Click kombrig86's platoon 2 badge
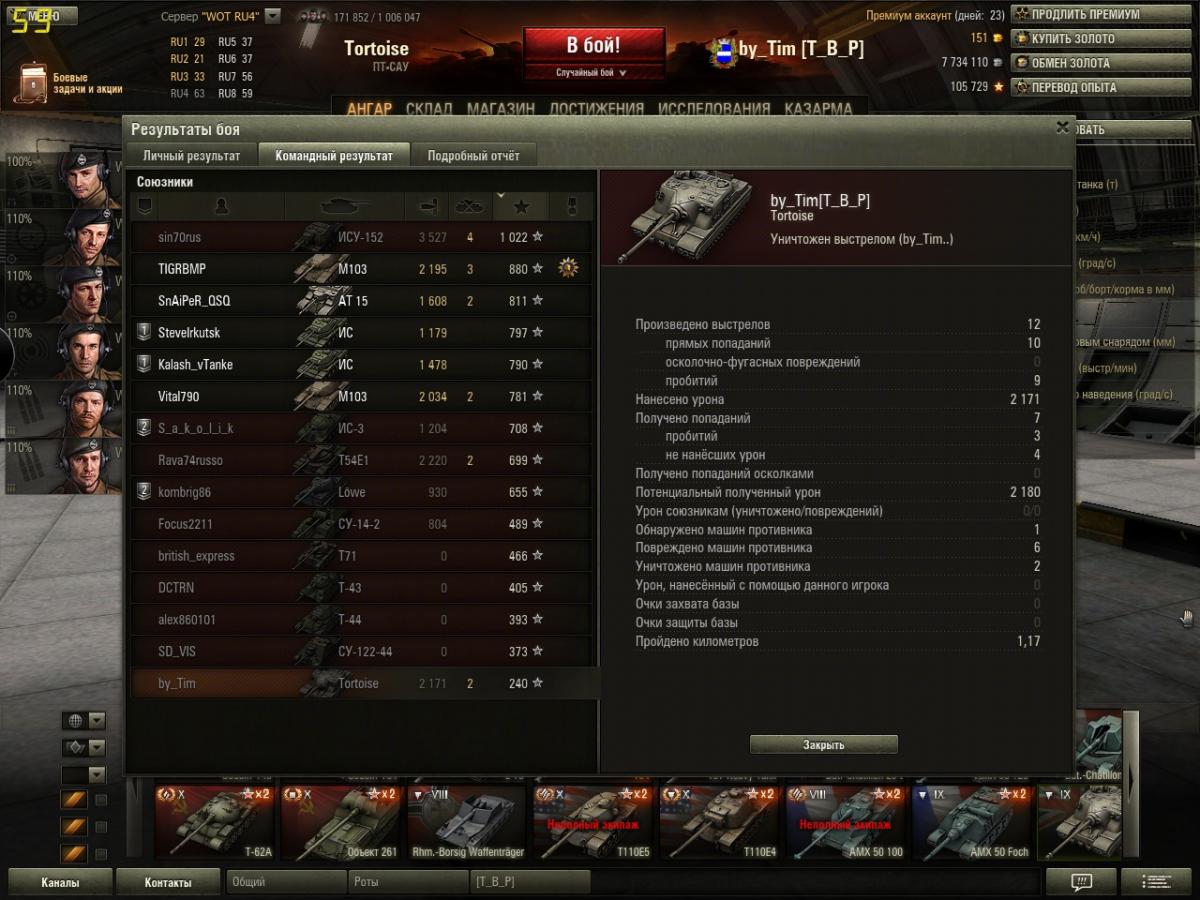1200x900 pixels. (x=143, y=492)
